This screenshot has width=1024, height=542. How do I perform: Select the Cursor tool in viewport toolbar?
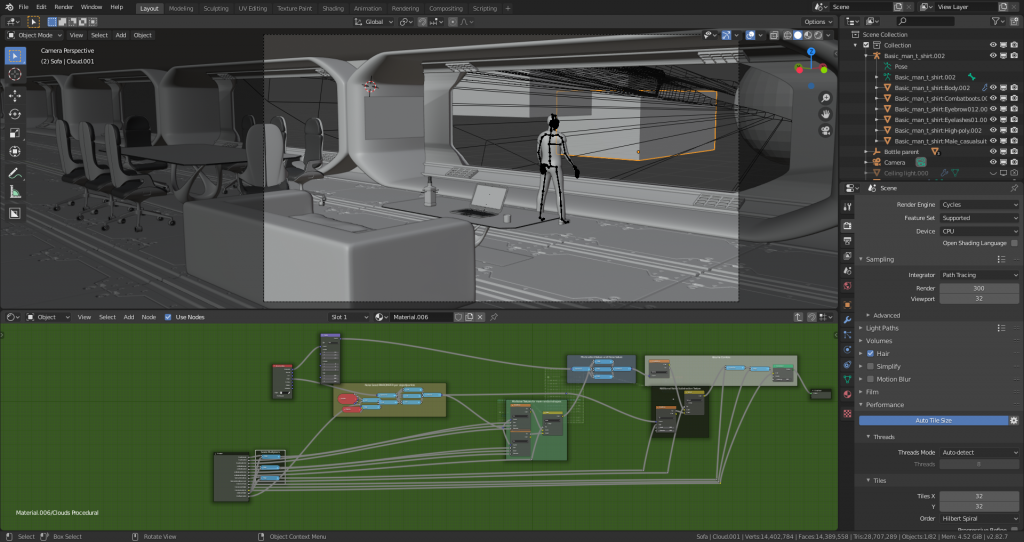click(14, 74)
